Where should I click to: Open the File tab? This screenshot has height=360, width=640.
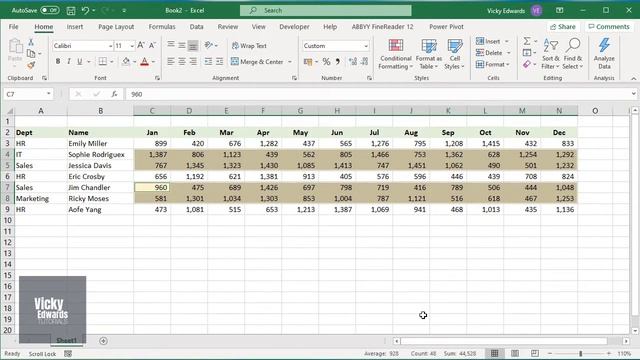[x=13, y=27]
